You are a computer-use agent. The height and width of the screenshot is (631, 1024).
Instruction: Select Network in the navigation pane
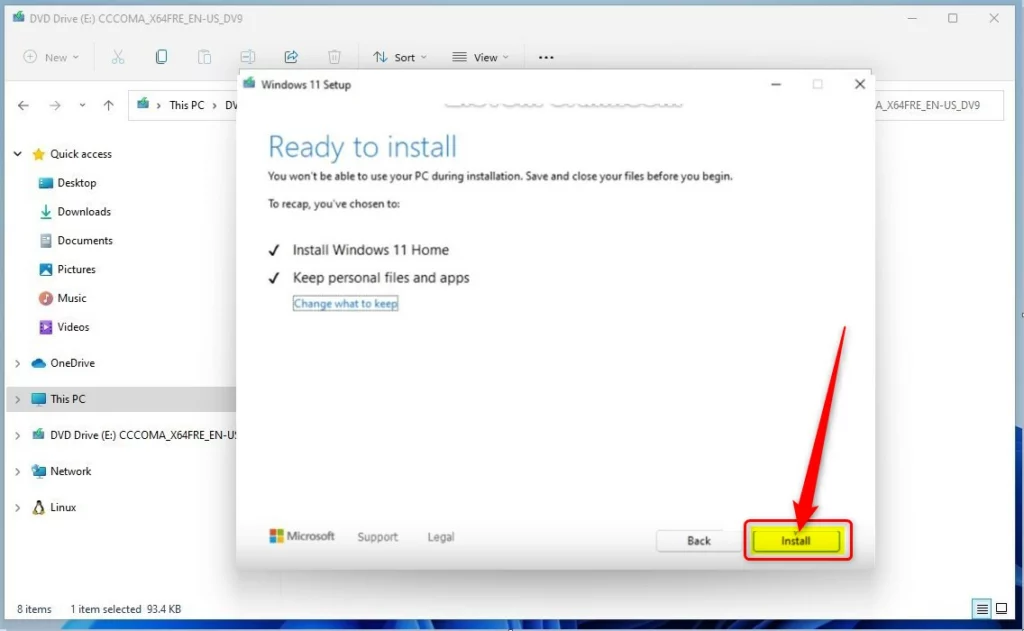(71, 472)
